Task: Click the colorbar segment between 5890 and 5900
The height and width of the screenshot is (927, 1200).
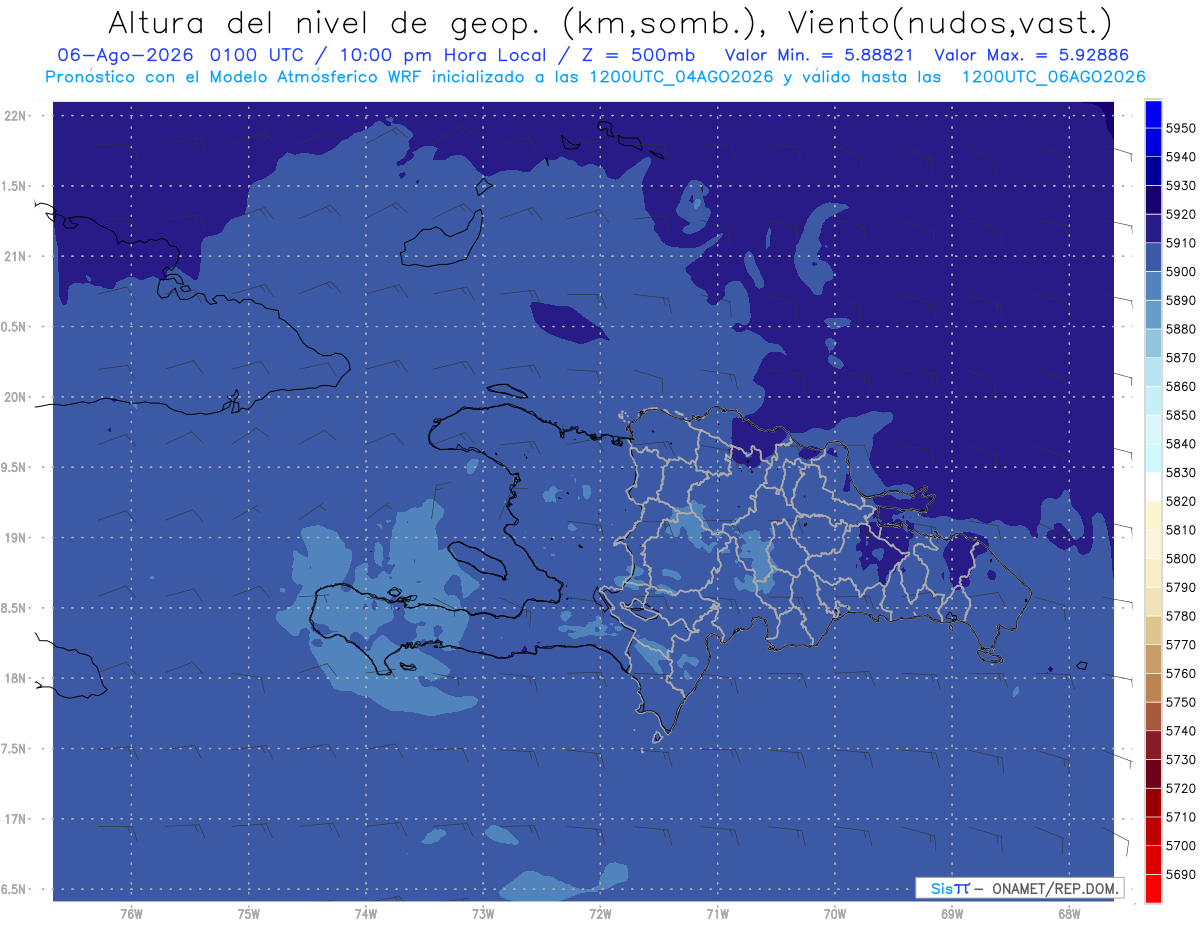Action: [1152, 286]
